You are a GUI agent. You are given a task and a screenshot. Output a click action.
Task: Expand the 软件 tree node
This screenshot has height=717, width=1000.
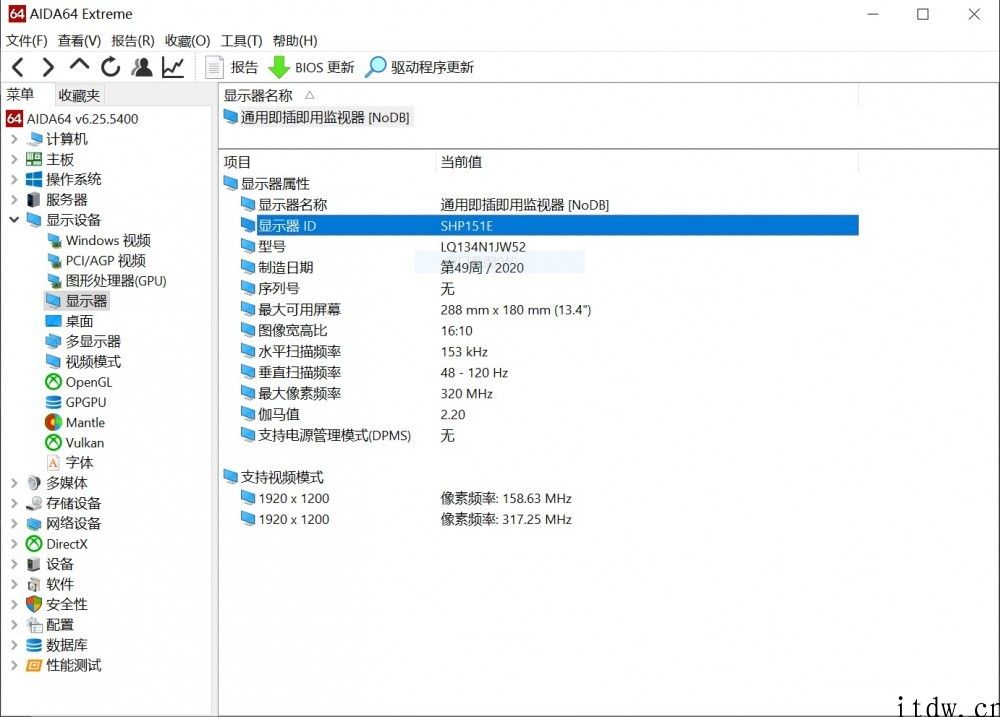click(14, 584)
